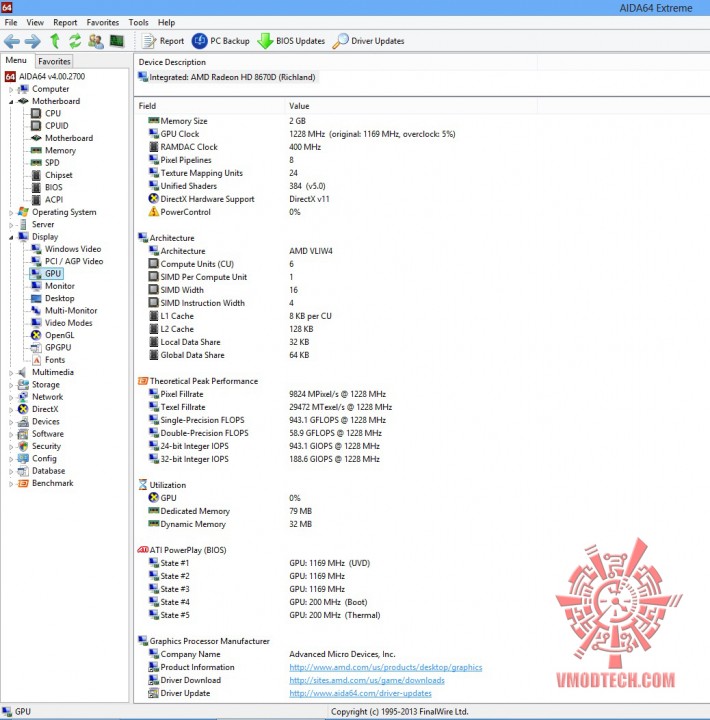The width and height of the screenshot is (710, 720).
Task: Launch PC Backup from toolbar
Action: (x=220, y=41)
